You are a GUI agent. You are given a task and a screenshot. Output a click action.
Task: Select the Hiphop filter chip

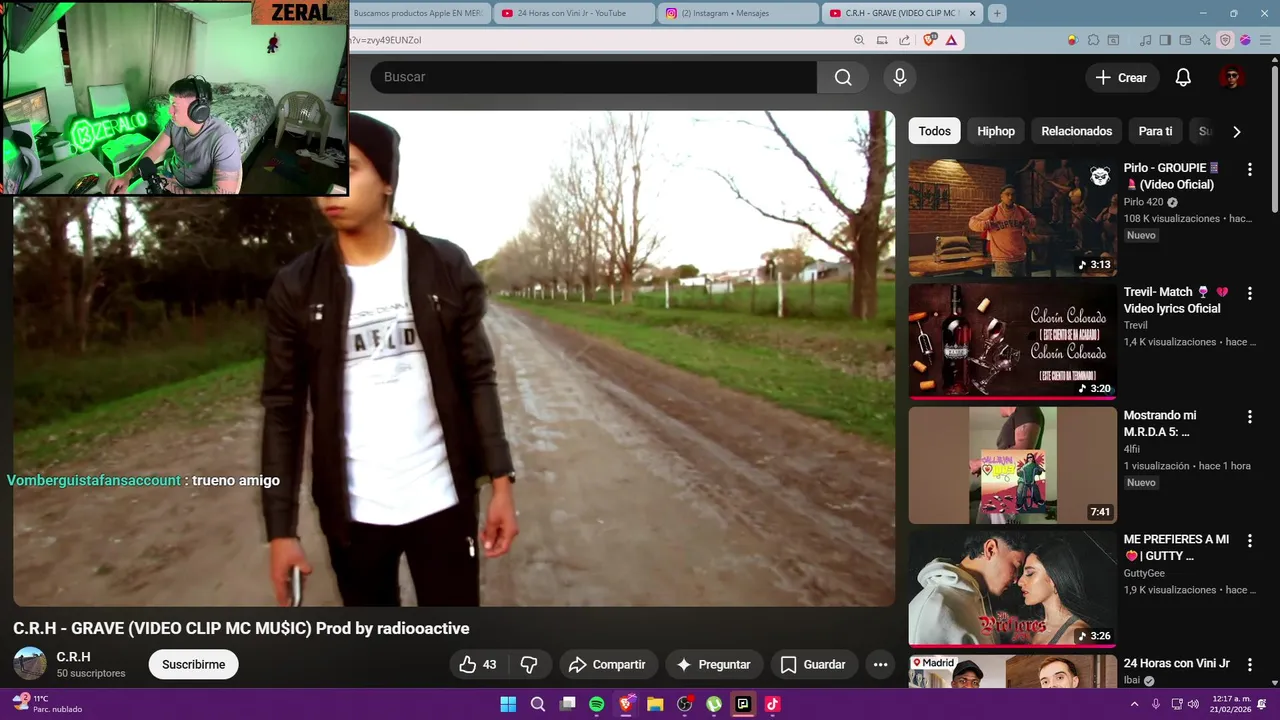click(x=996, y=131)
